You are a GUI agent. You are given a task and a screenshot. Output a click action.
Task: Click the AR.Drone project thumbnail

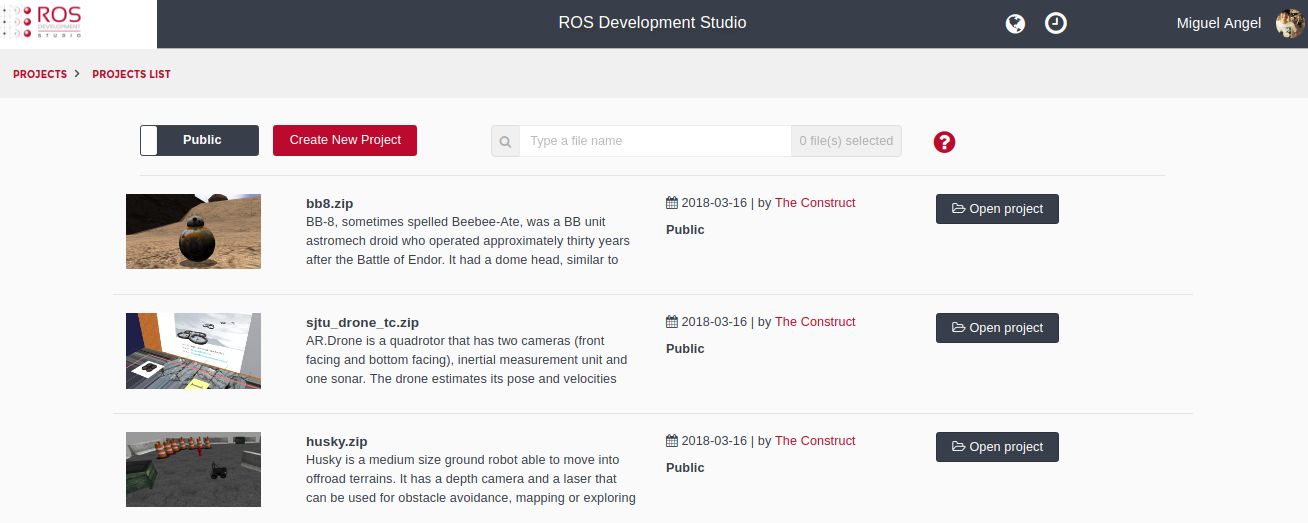pos(193,350)
